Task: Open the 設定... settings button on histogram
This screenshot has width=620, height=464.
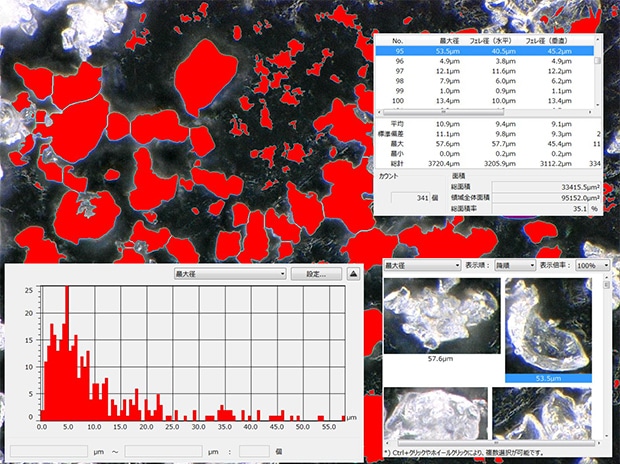Action: (316, 274)
